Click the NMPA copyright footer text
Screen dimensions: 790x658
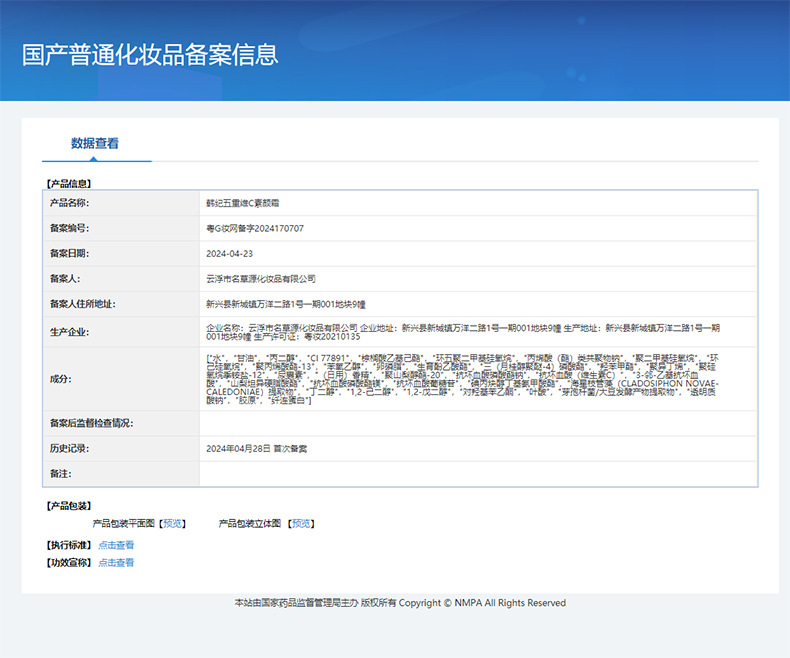click(x=400, y=603)
